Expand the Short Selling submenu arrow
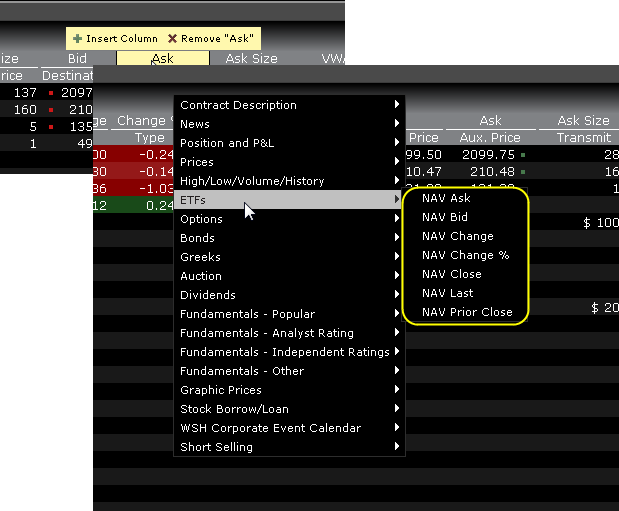This screenshot has width=619, height=511. (397, 447)
